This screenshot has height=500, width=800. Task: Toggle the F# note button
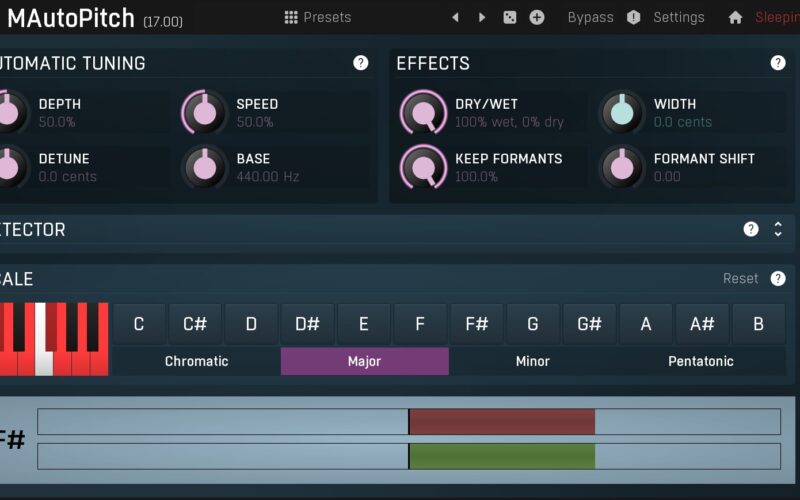tap(477, 324)
